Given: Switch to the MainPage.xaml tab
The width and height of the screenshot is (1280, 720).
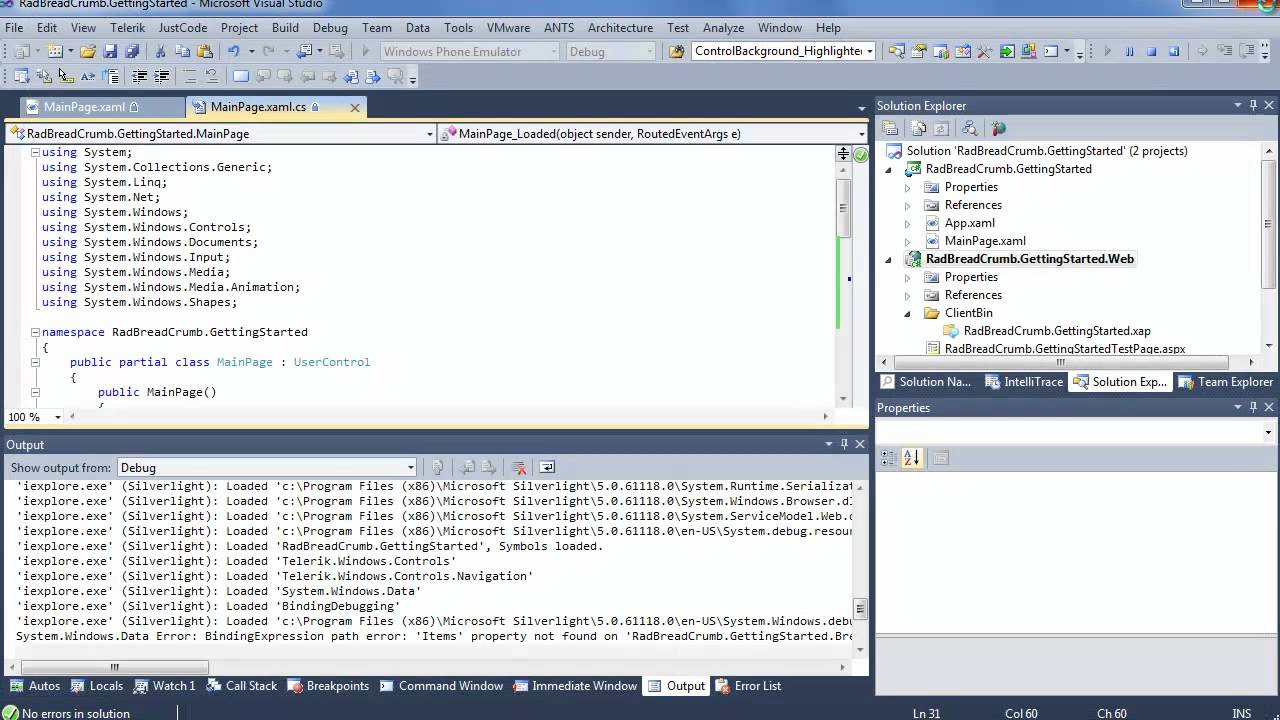Looking at the screenshot, I should (84, 107).
